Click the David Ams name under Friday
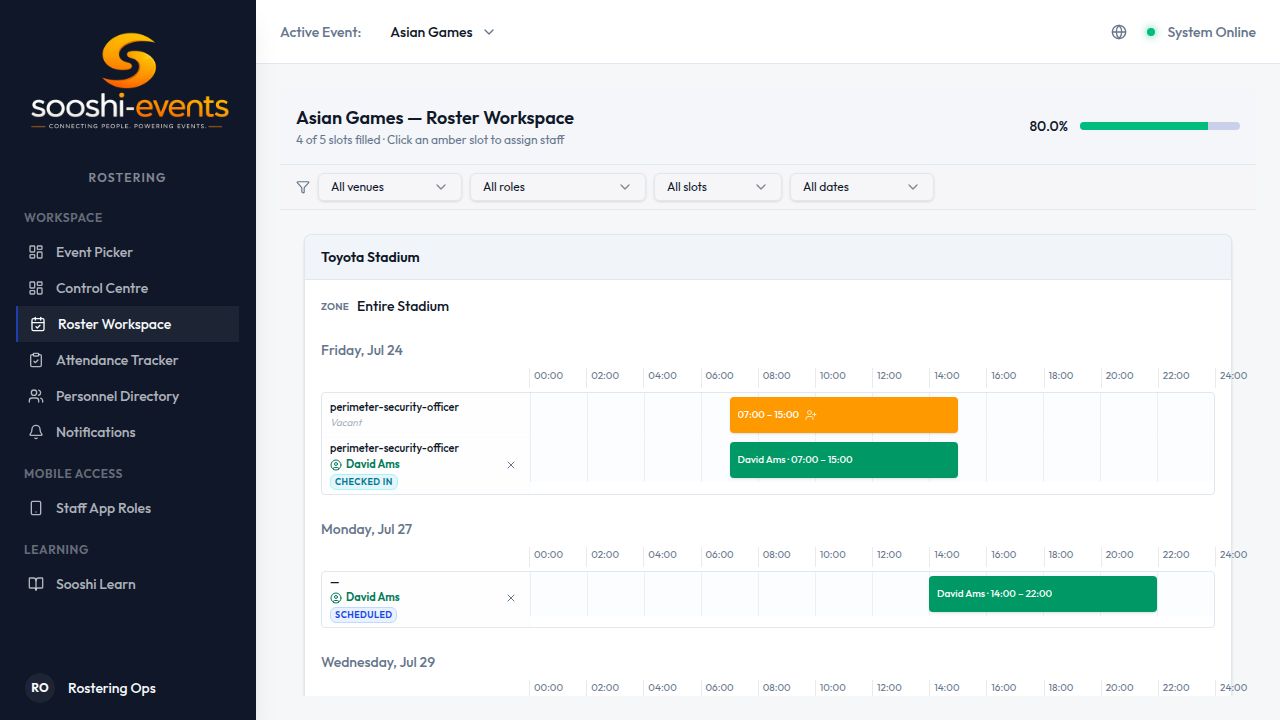 click(x=373, y=465)
